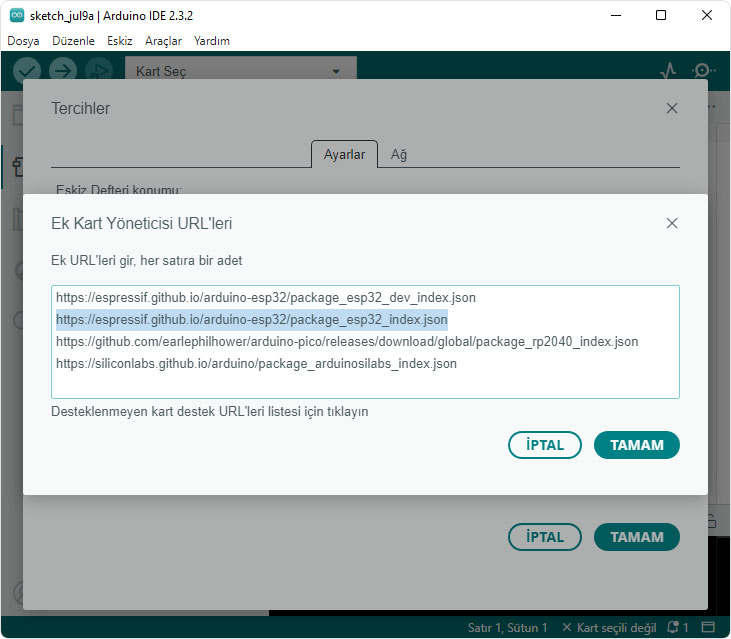Image resolution: width=731 pixels, height=639 pixels.
Task: Click TAMAM in the Tercihler dialog
Action: click(x=637, y=537)
